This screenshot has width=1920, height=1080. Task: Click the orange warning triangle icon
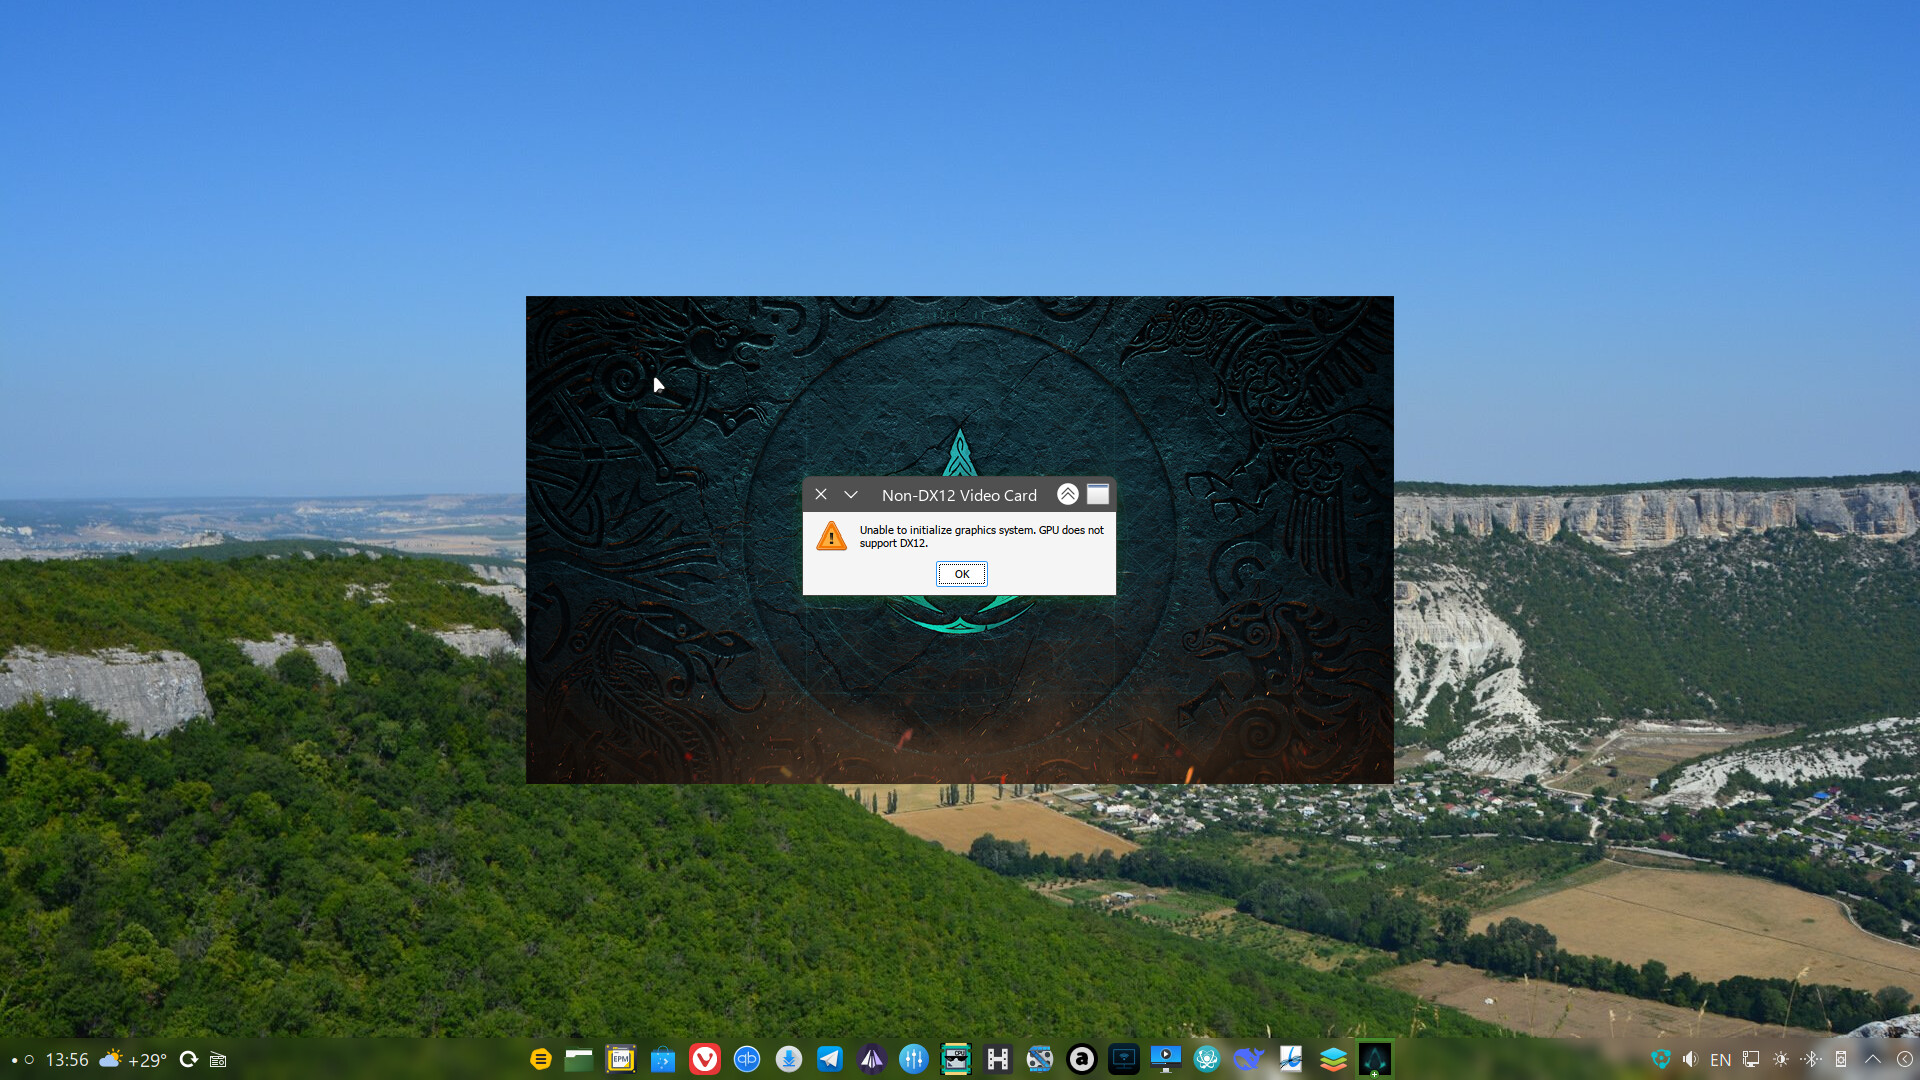click(x=831, y=536)
